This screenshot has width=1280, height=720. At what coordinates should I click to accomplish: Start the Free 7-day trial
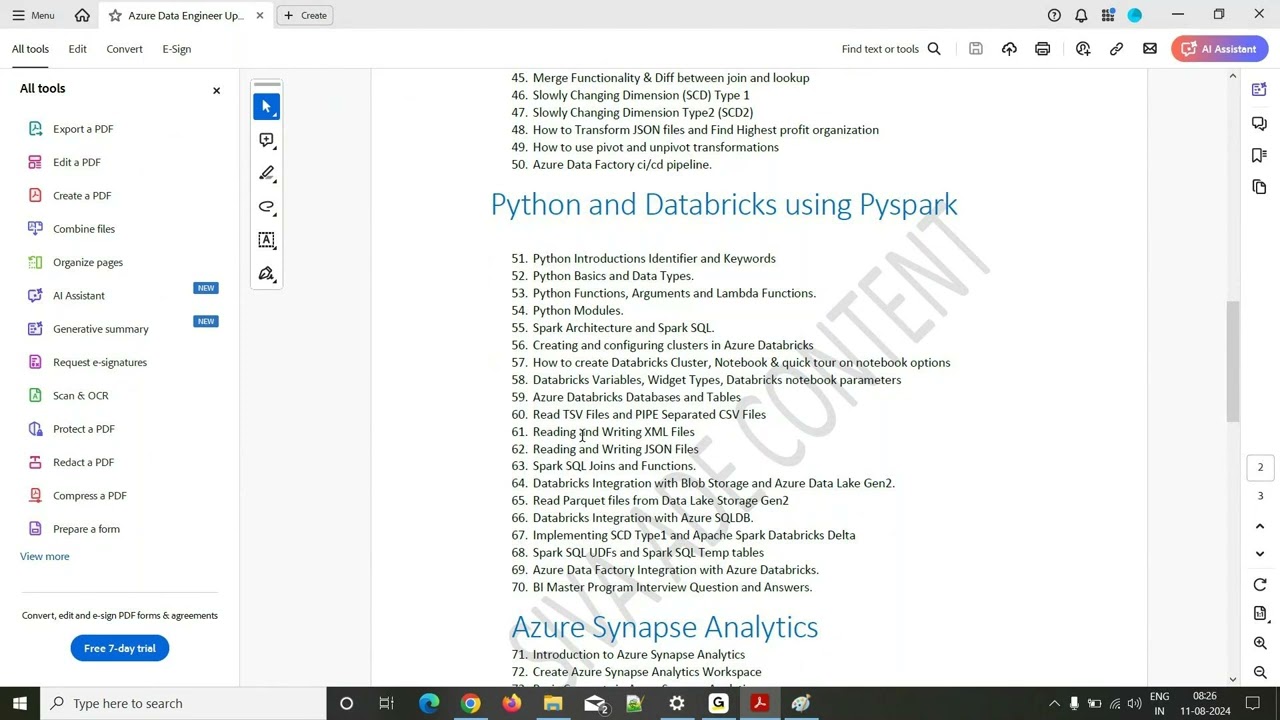pos(120,648)
